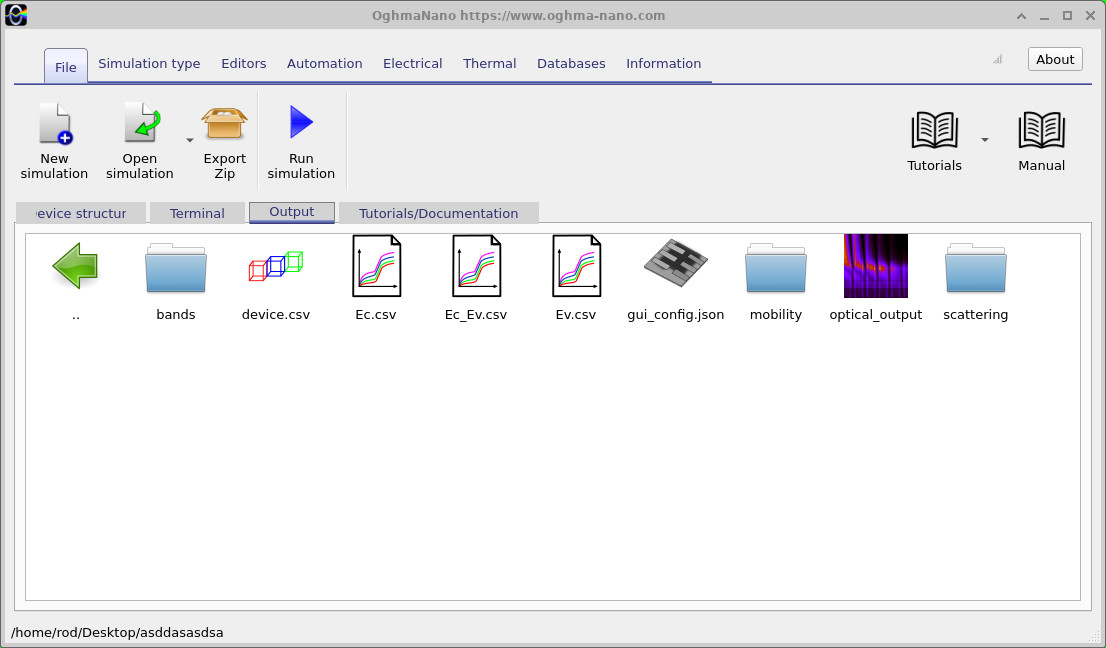Click the Export Zip box icon
Viewport: 1106px width, 648px height.
click(224, 123)
